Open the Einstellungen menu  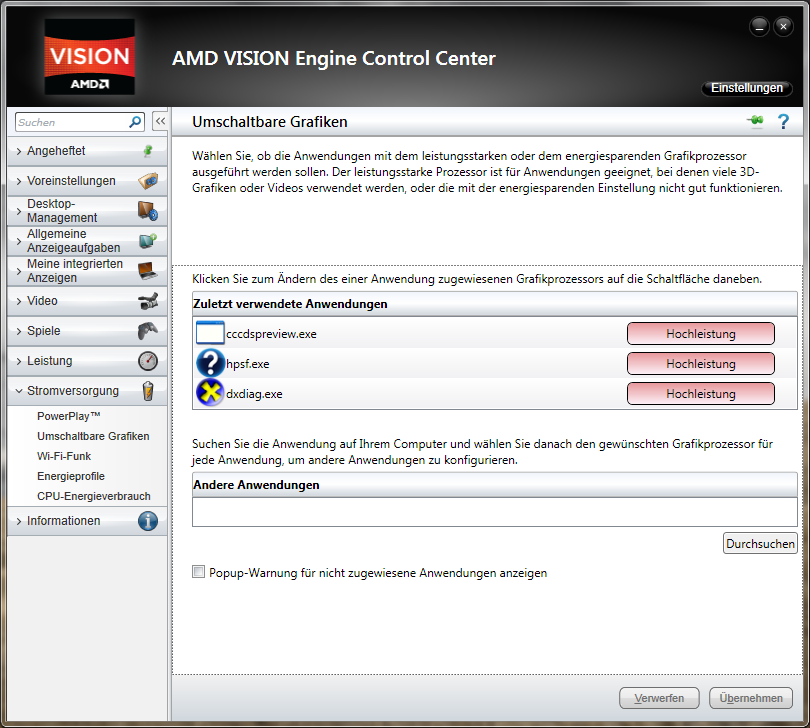pos(746,88)
